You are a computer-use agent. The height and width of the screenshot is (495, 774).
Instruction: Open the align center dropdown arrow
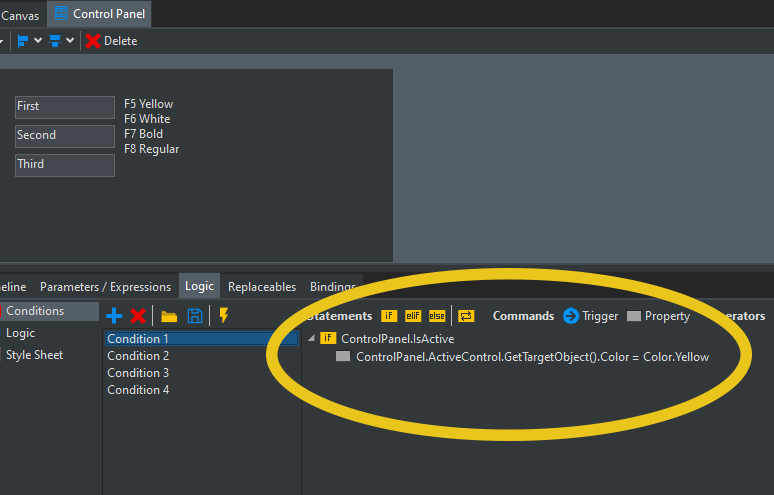coord(69,41)
